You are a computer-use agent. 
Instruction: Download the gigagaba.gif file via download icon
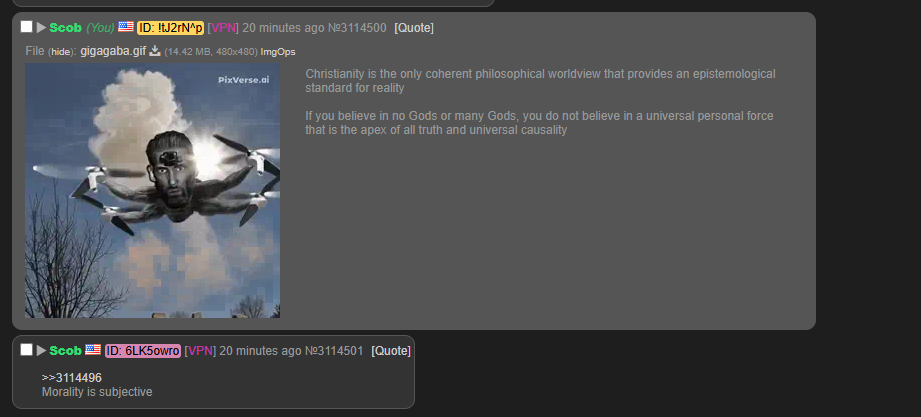(x=155, y=51)
